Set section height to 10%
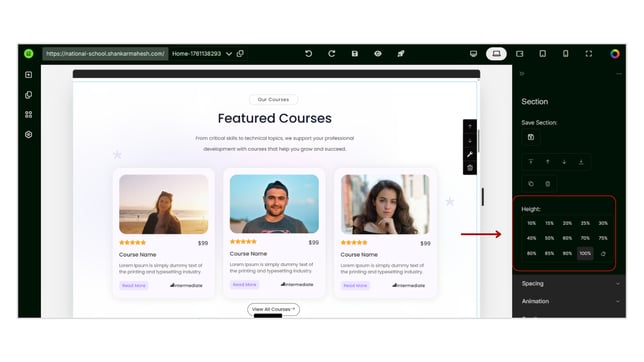Viewport: 644px width, 362px height. tap(531, 223)
